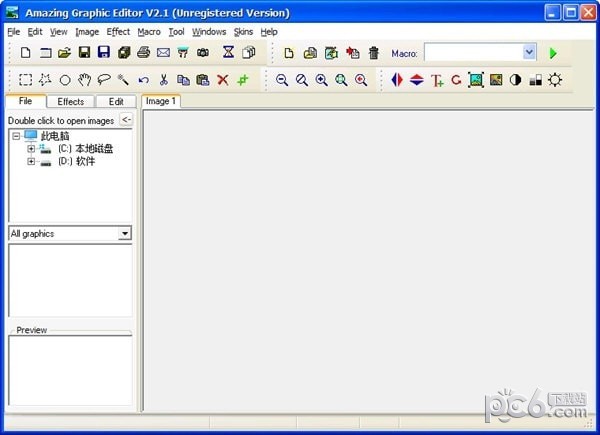Screen dimensions: 600x435
Task: Click the paste clipboard icon
Action: point(203,80)
